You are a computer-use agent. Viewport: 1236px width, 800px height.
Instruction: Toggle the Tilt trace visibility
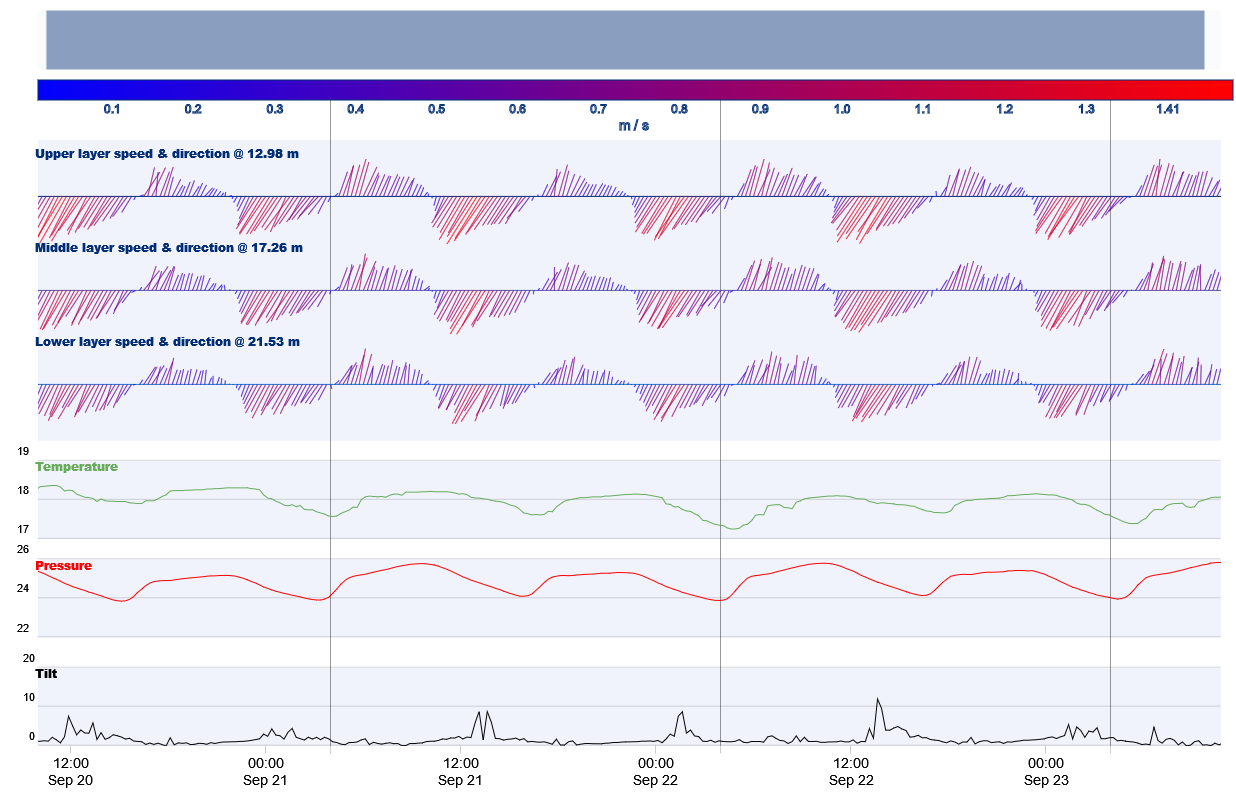point(45,673)
